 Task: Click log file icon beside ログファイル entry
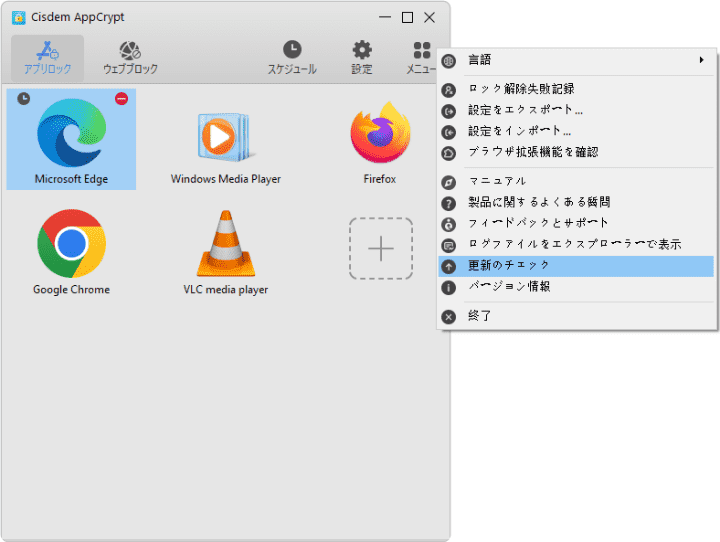(449, 245)
